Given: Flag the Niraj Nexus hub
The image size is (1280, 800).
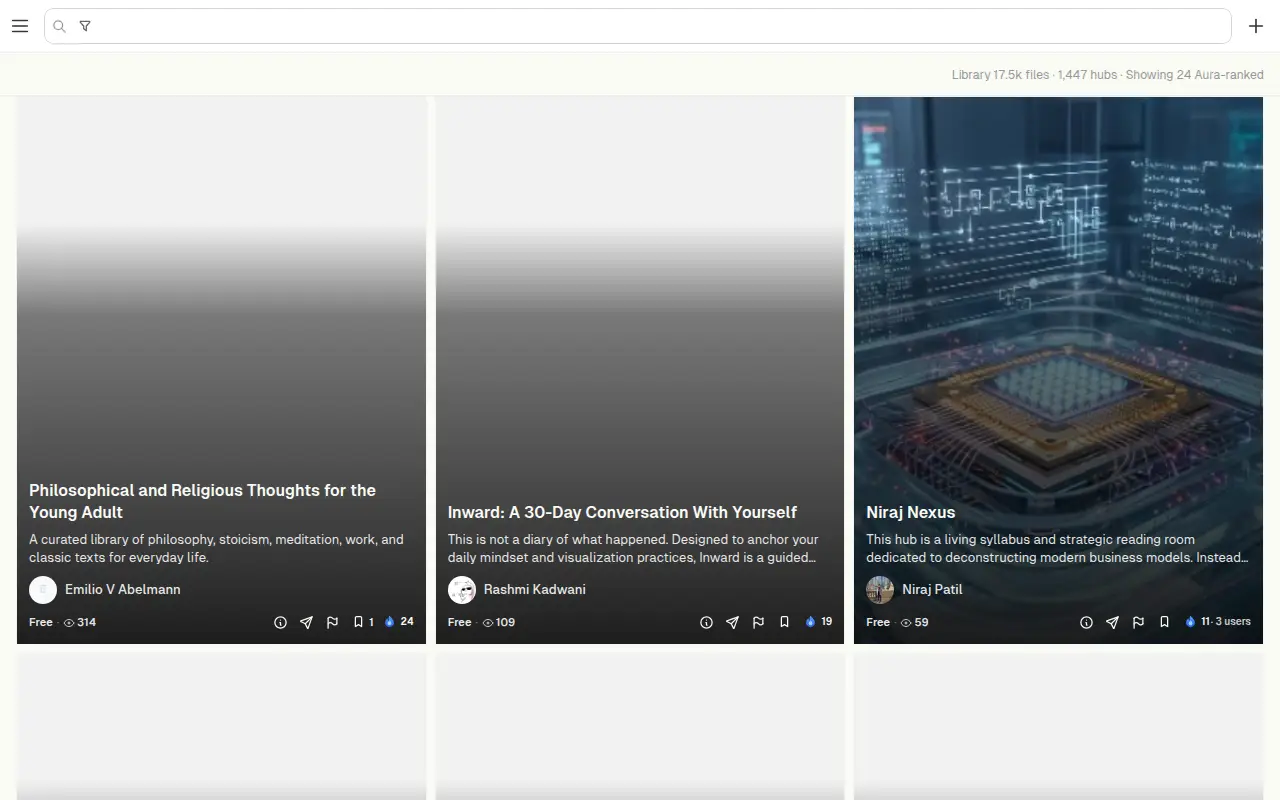Looking at the screenshot, I should pos(1138,622).
